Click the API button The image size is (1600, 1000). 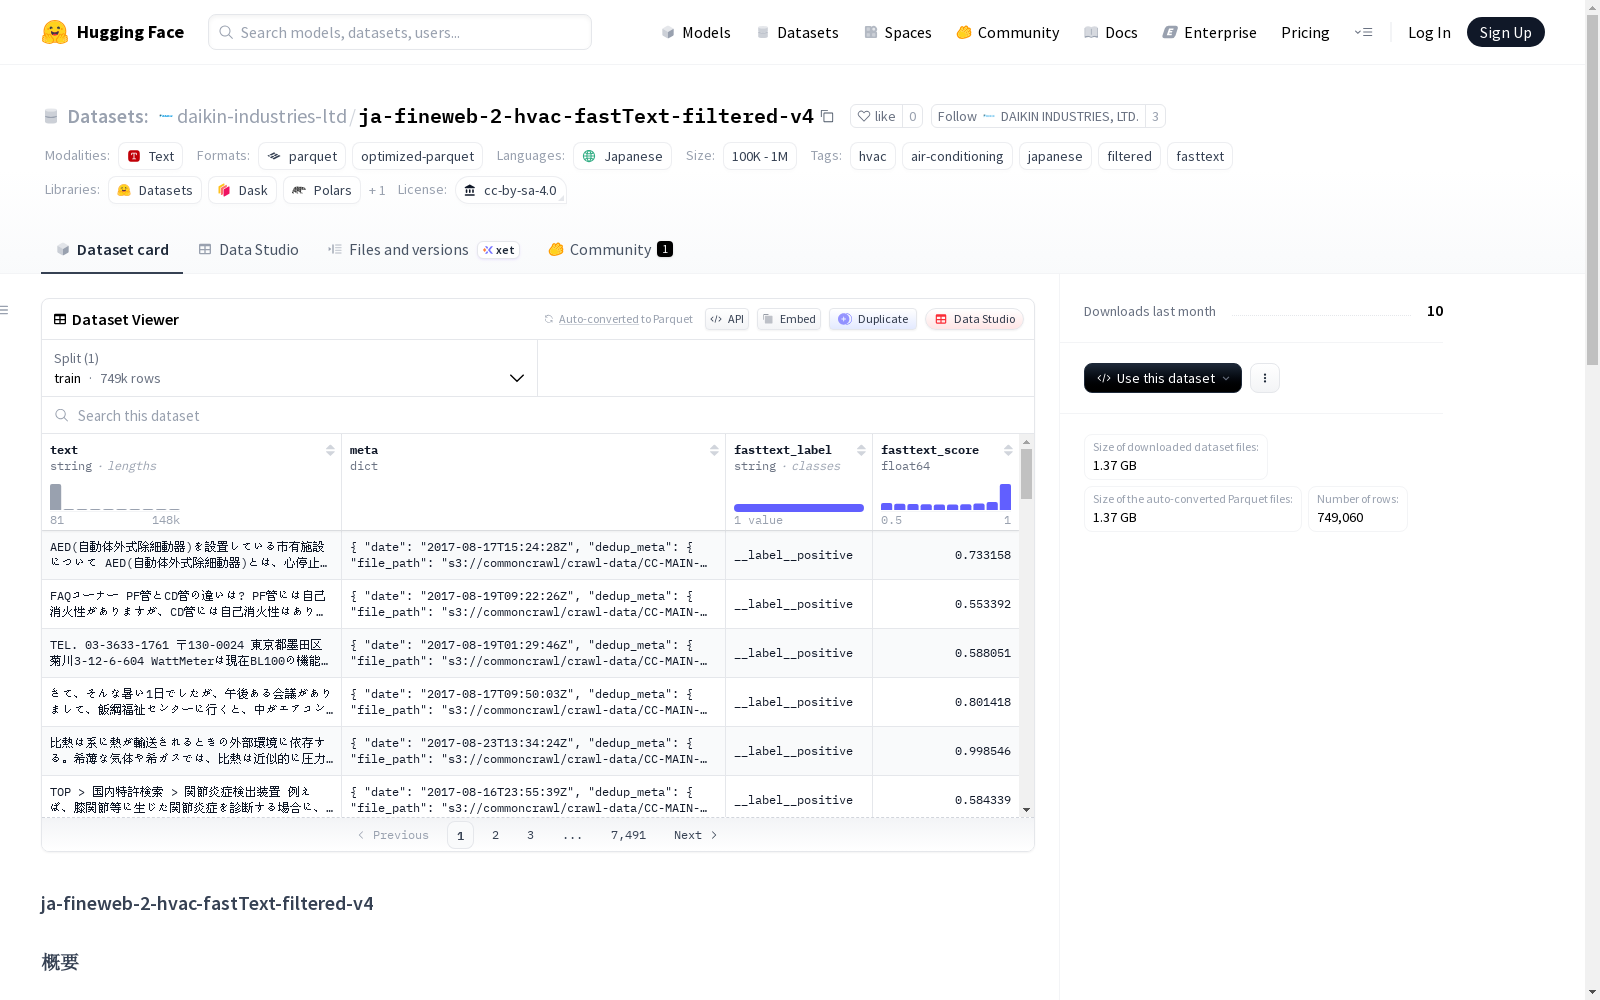(x=727, y=319)
